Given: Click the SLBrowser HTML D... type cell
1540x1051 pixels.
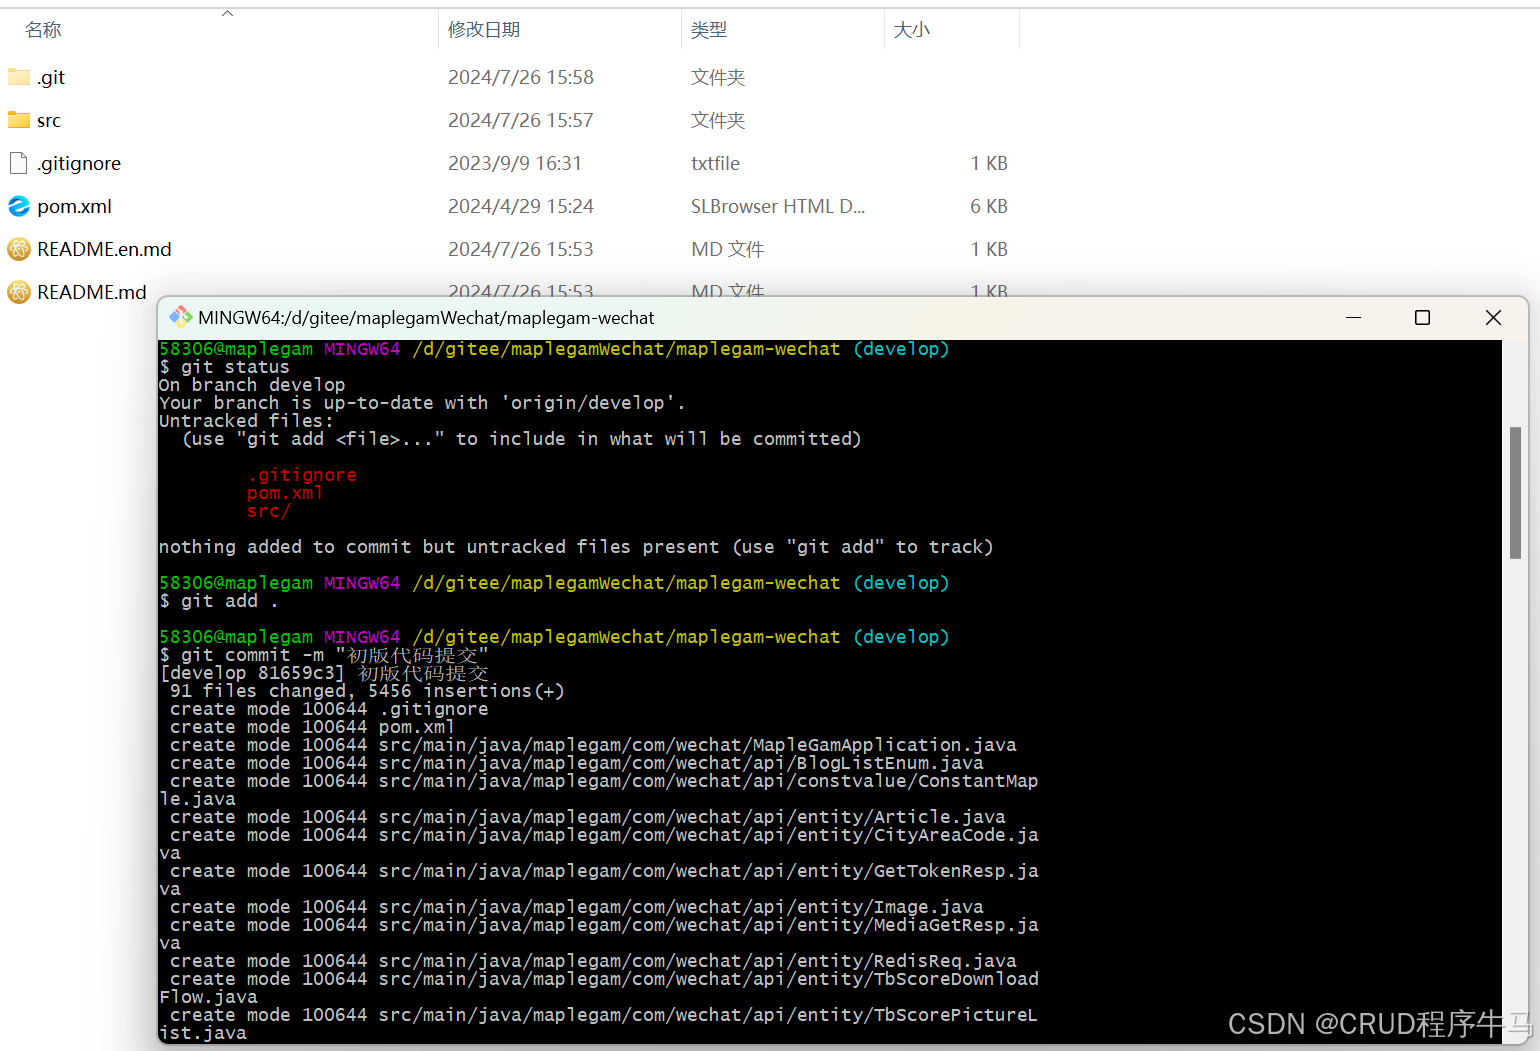Looking at the screenshot, I should click(778, 206).
